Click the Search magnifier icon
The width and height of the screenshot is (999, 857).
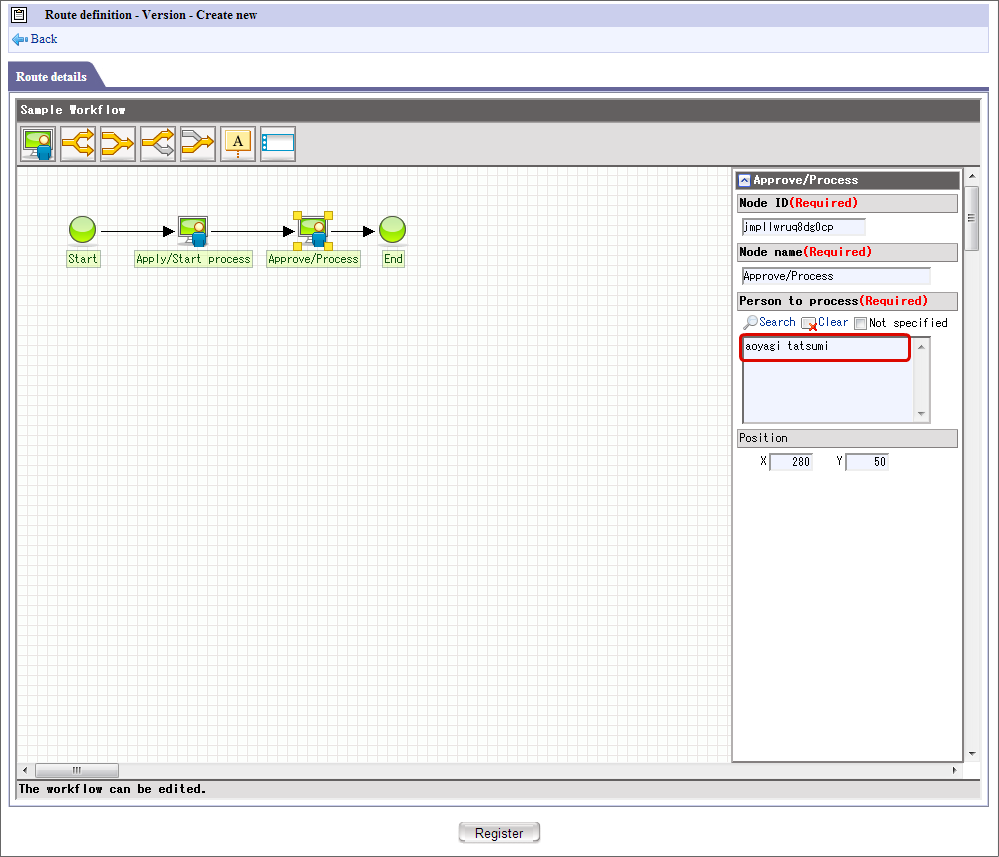[751, 322]
